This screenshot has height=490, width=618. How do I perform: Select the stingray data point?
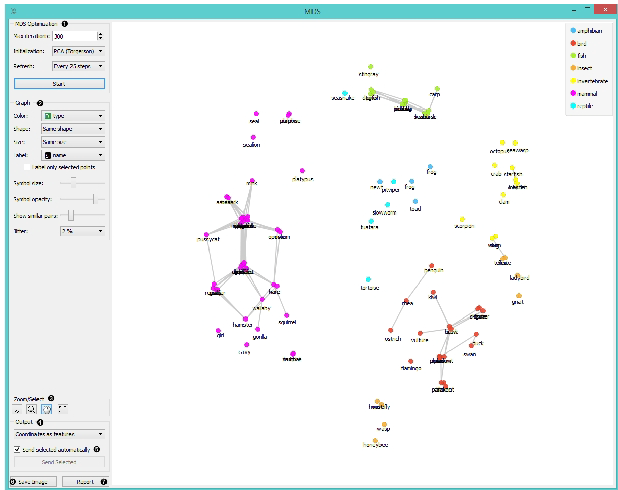tap(370, 67)
